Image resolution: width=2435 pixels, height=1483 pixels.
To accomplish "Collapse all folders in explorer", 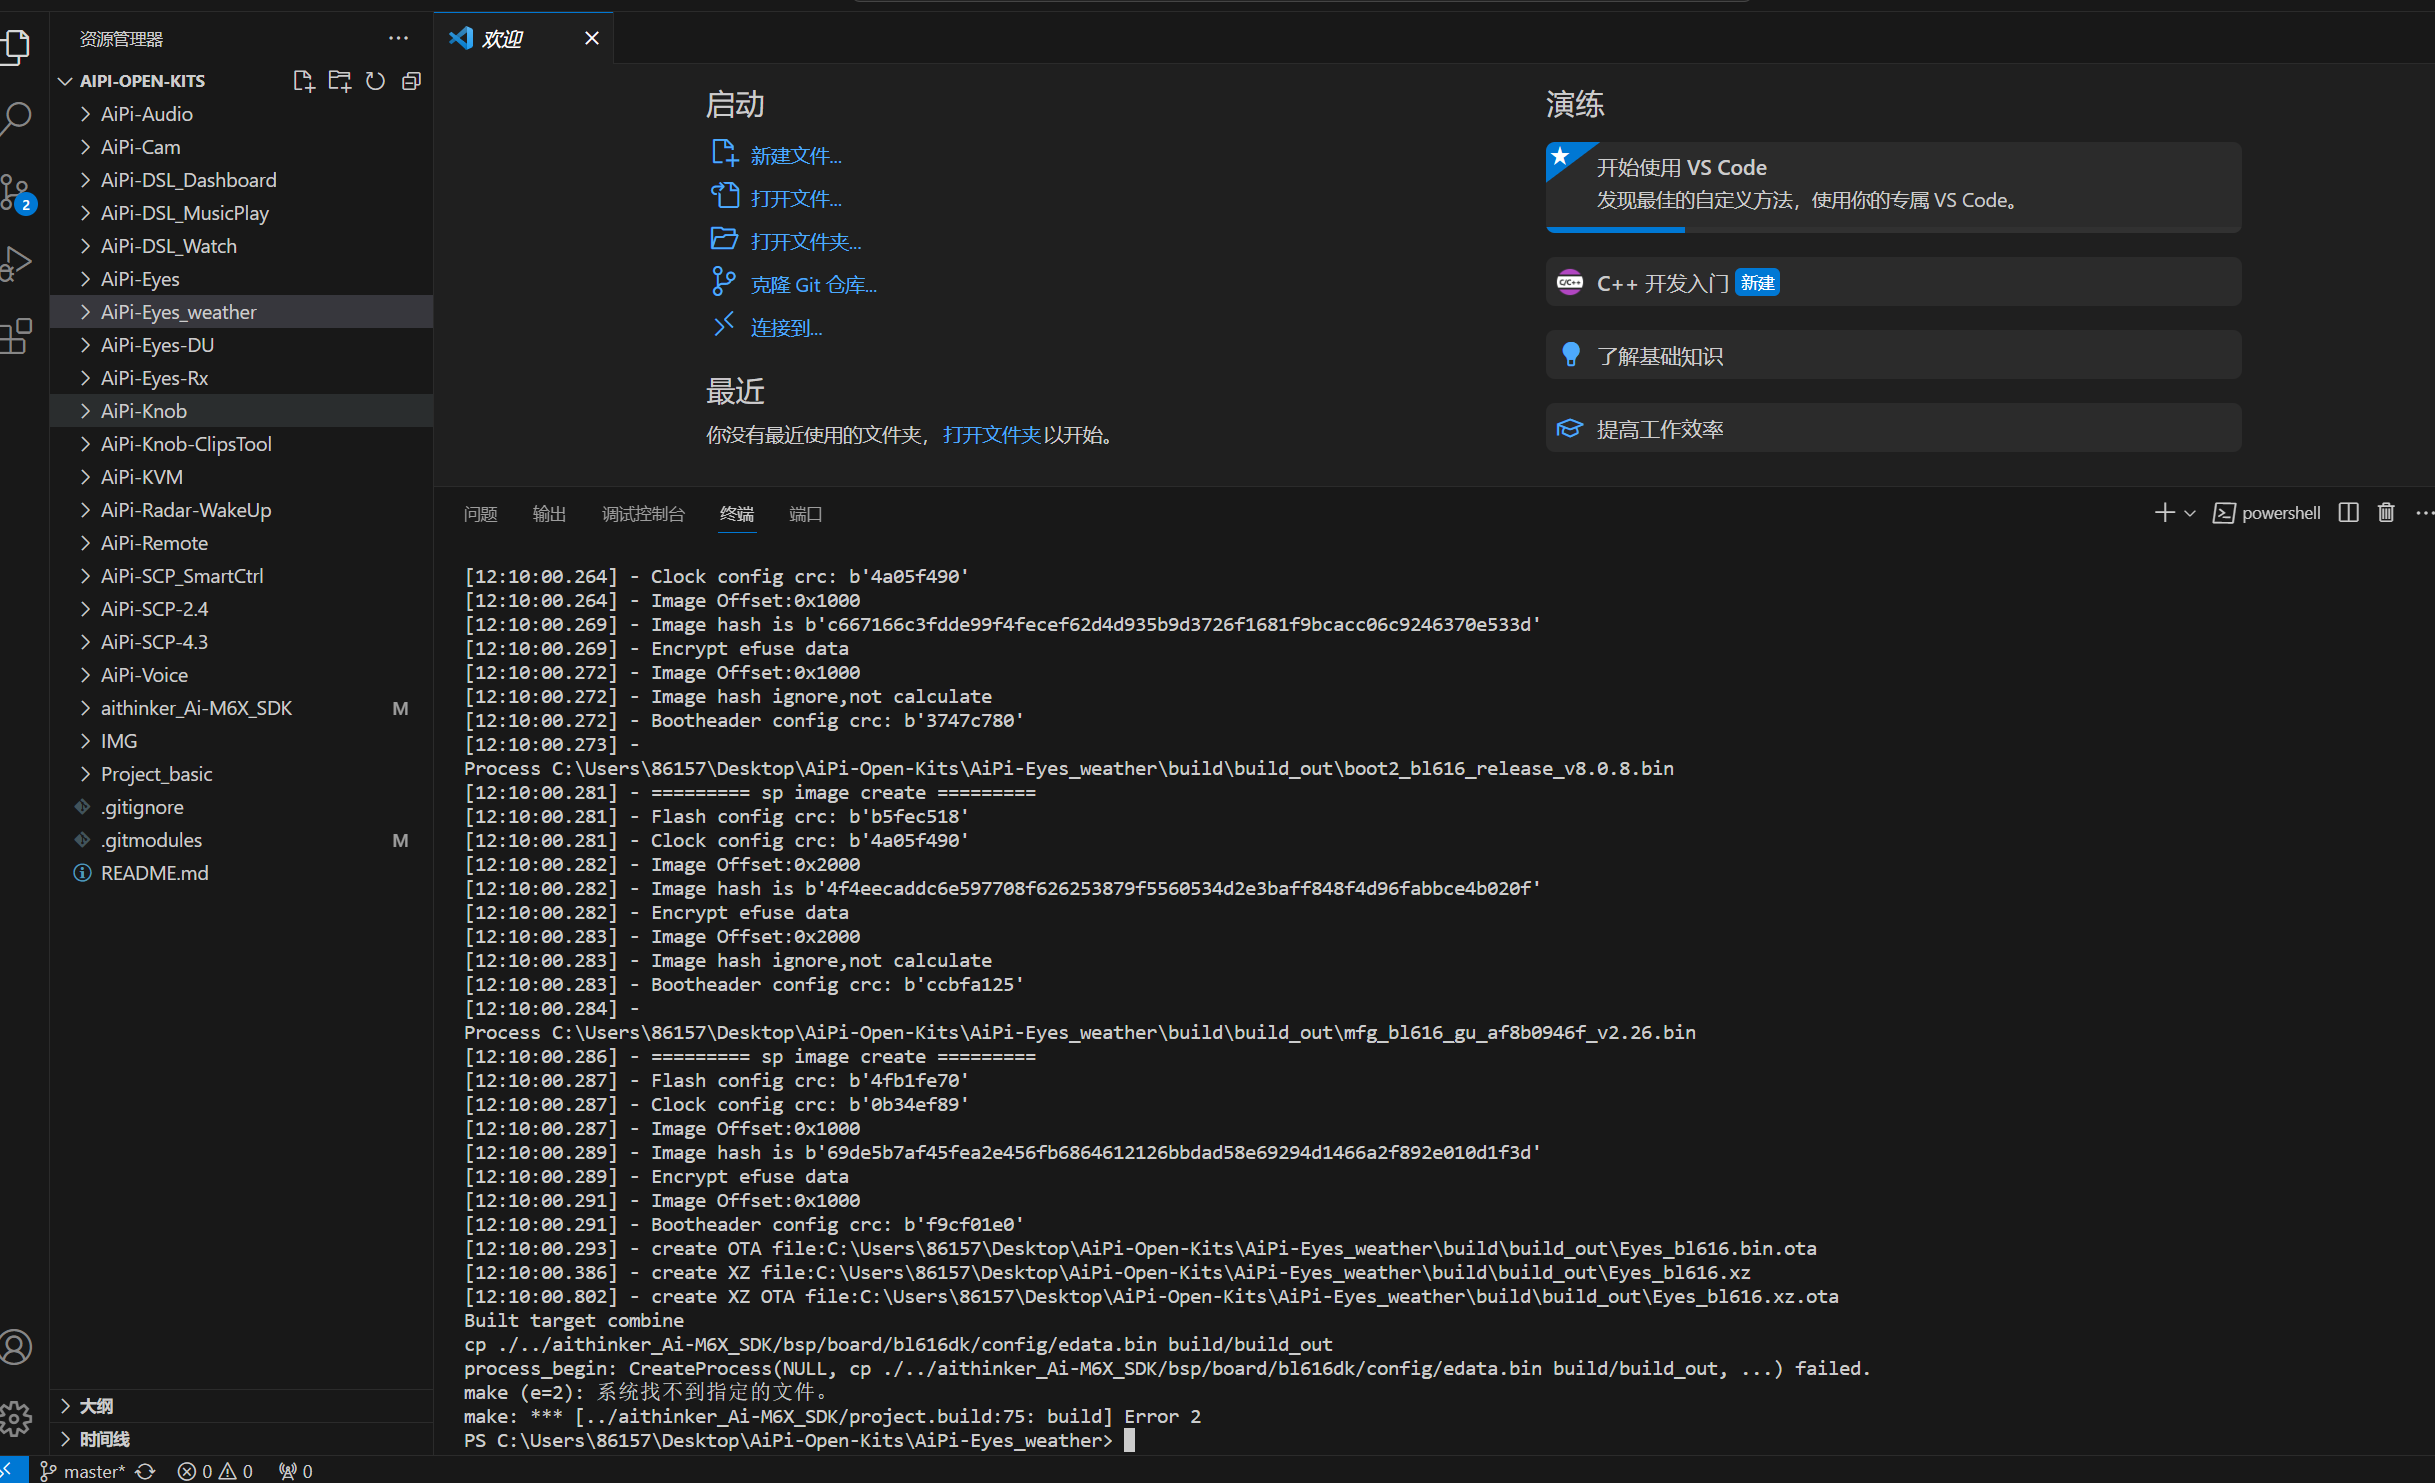I will coord(411,81).
